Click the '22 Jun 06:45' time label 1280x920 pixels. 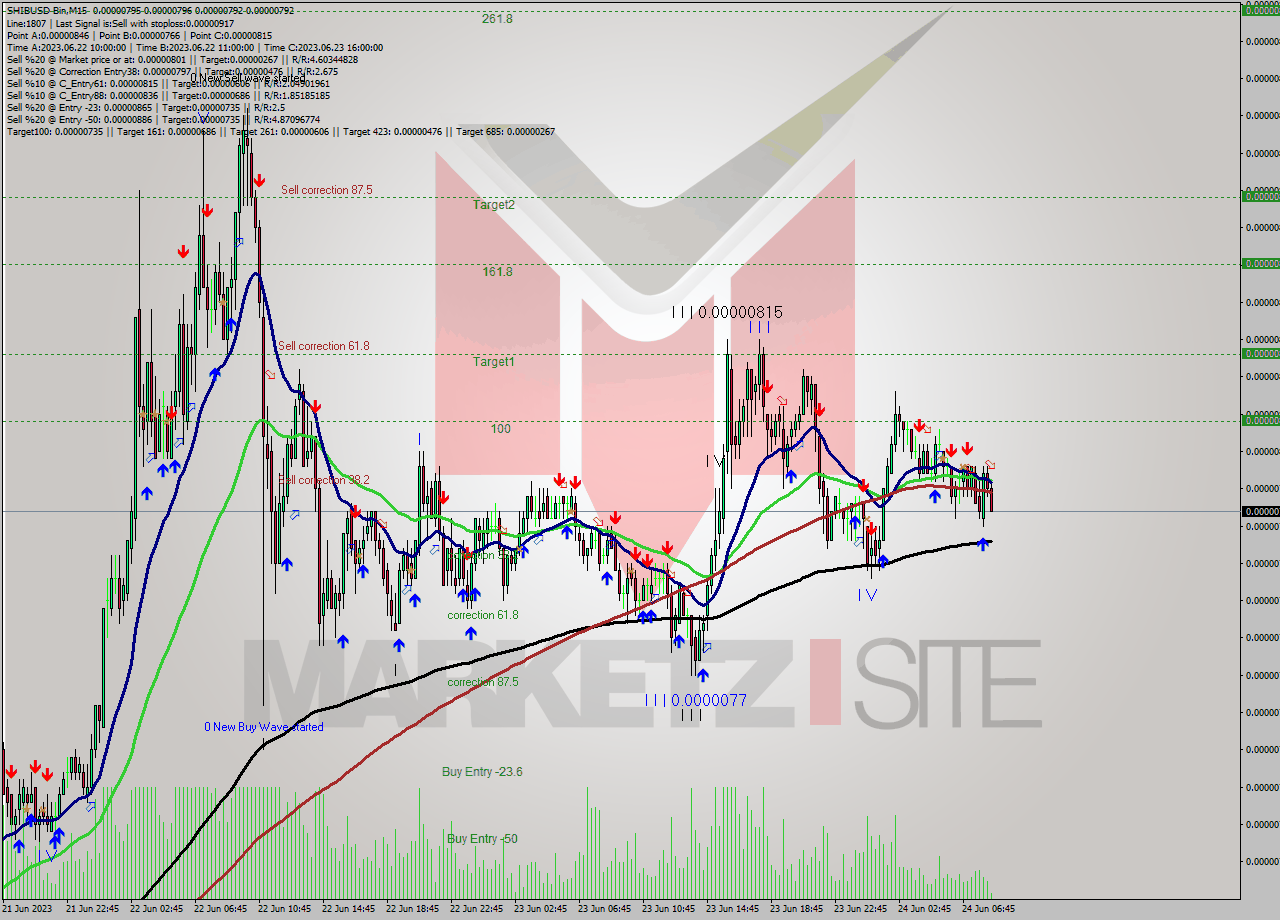coord(220,909)
